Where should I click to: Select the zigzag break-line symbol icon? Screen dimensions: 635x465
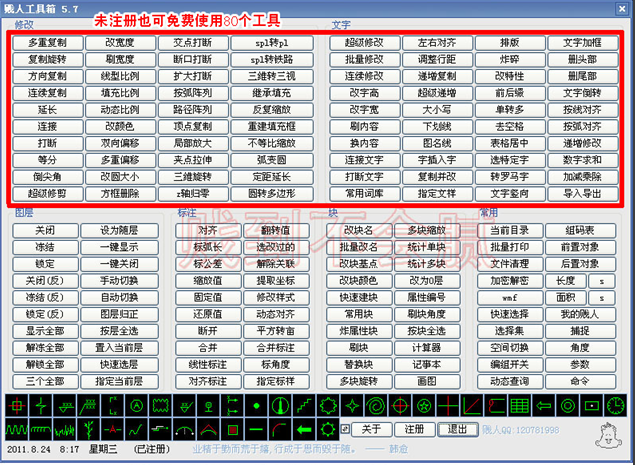click(40, 405)
